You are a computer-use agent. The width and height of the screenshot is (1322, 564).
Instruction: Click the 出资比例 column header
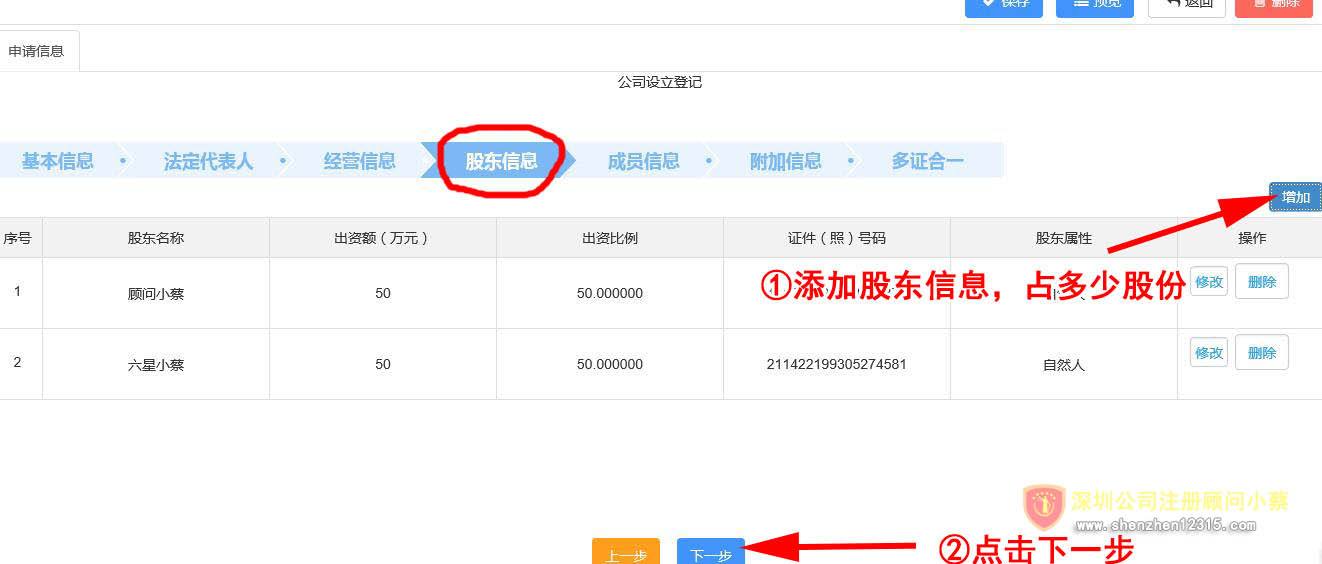(610, 238)
